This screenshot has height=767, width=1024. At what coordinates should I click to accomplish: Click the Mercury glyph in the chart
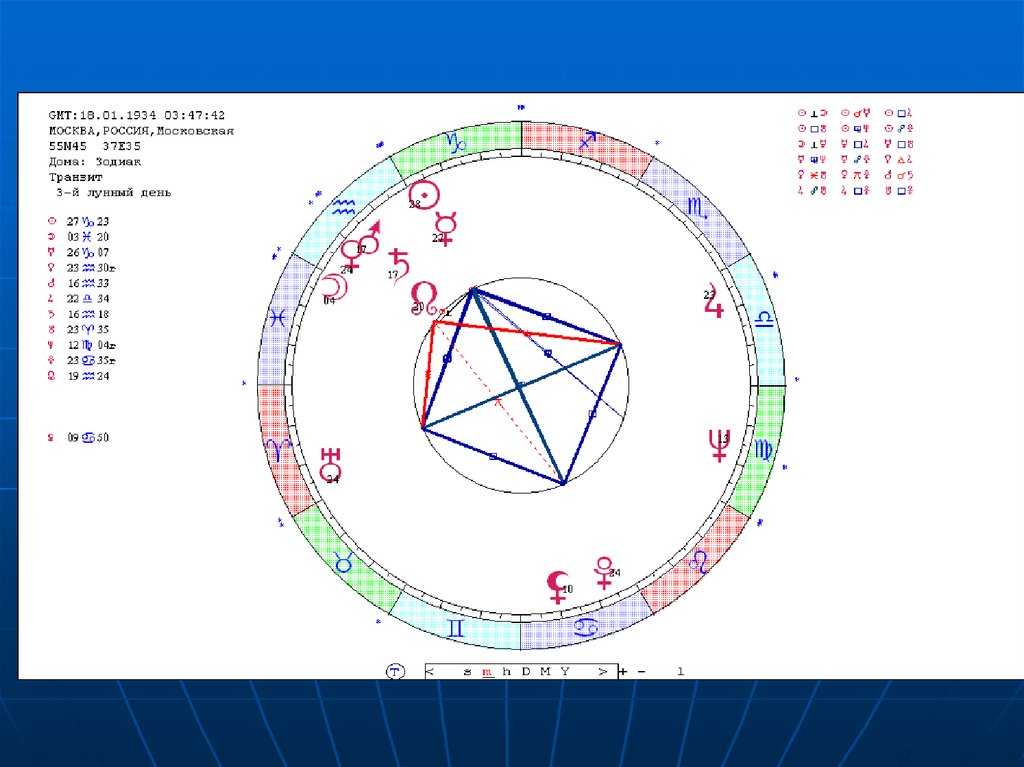(446, 228)
